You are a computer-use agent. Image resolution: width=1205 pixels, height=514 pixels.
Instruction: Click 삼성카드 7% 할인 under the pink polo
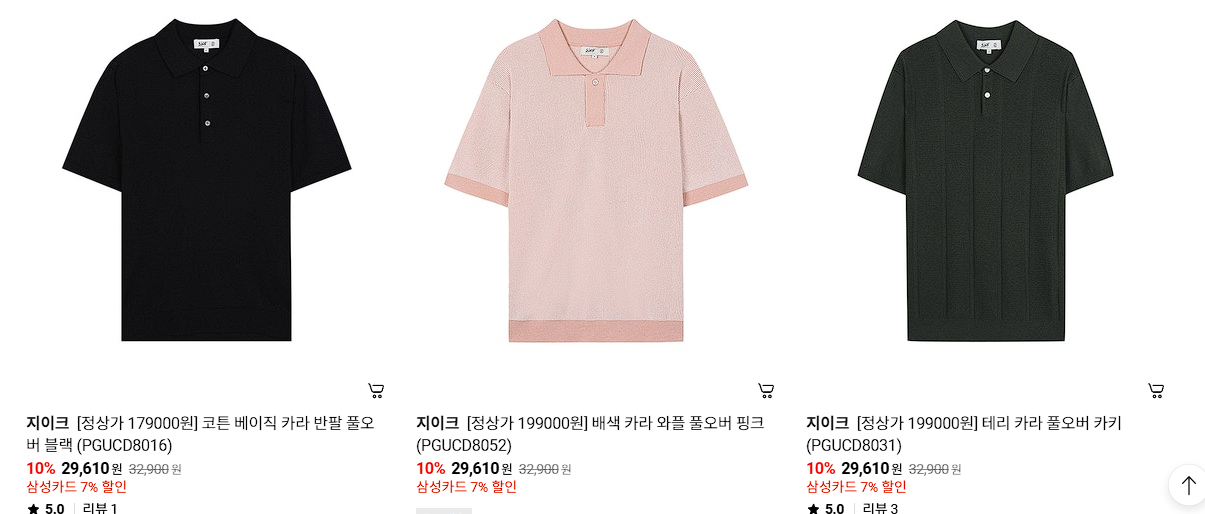[467, 487]
